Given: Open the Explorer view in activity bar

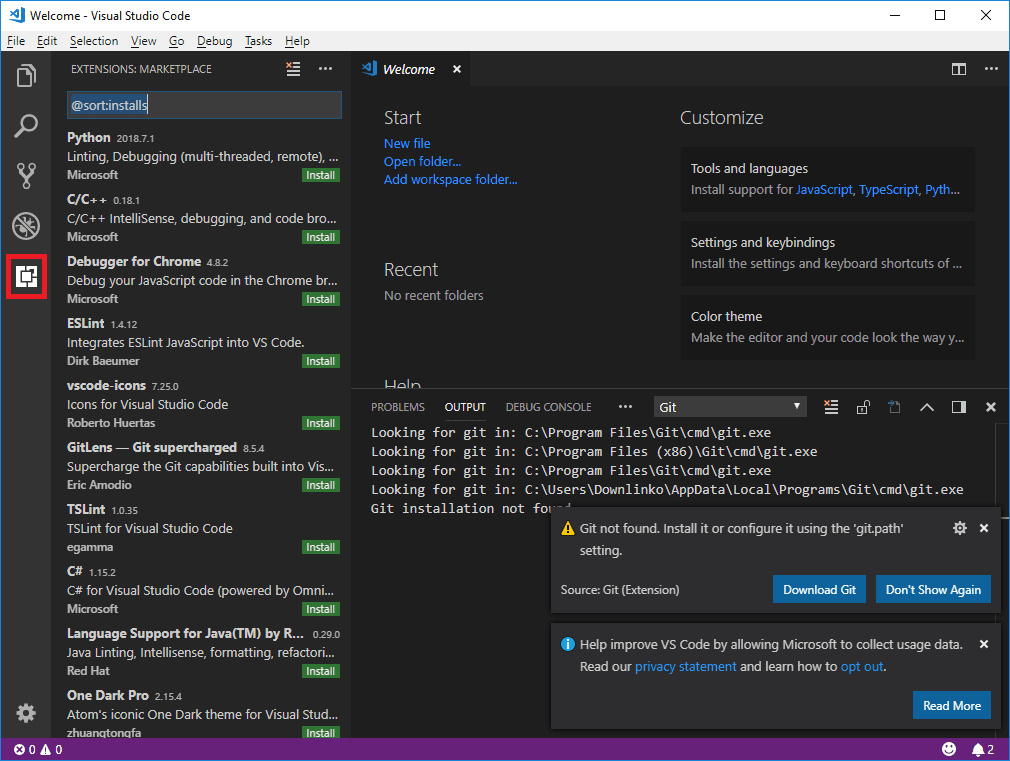Looking at the screenshot, I should [26, 76].
